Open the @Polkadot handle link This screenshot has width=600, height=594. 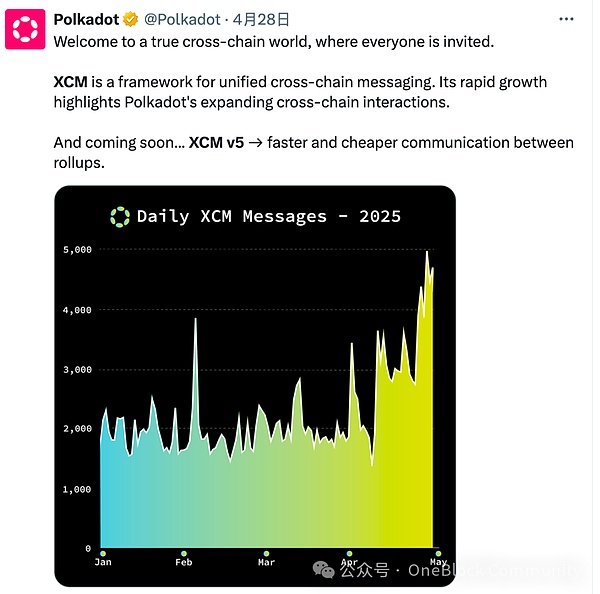point(183,19)
